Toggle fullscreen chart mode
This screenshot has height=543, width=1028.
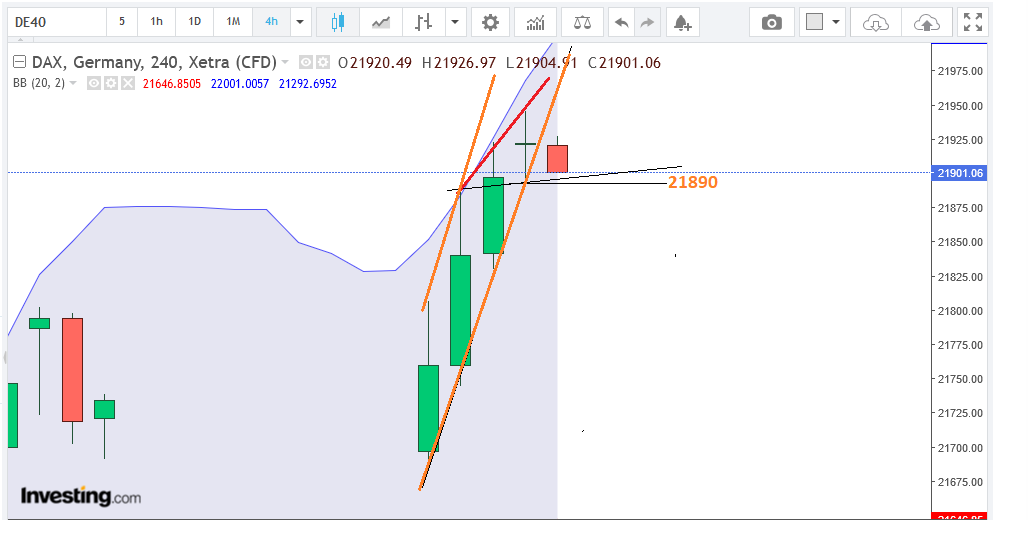[x=971, y=22]
